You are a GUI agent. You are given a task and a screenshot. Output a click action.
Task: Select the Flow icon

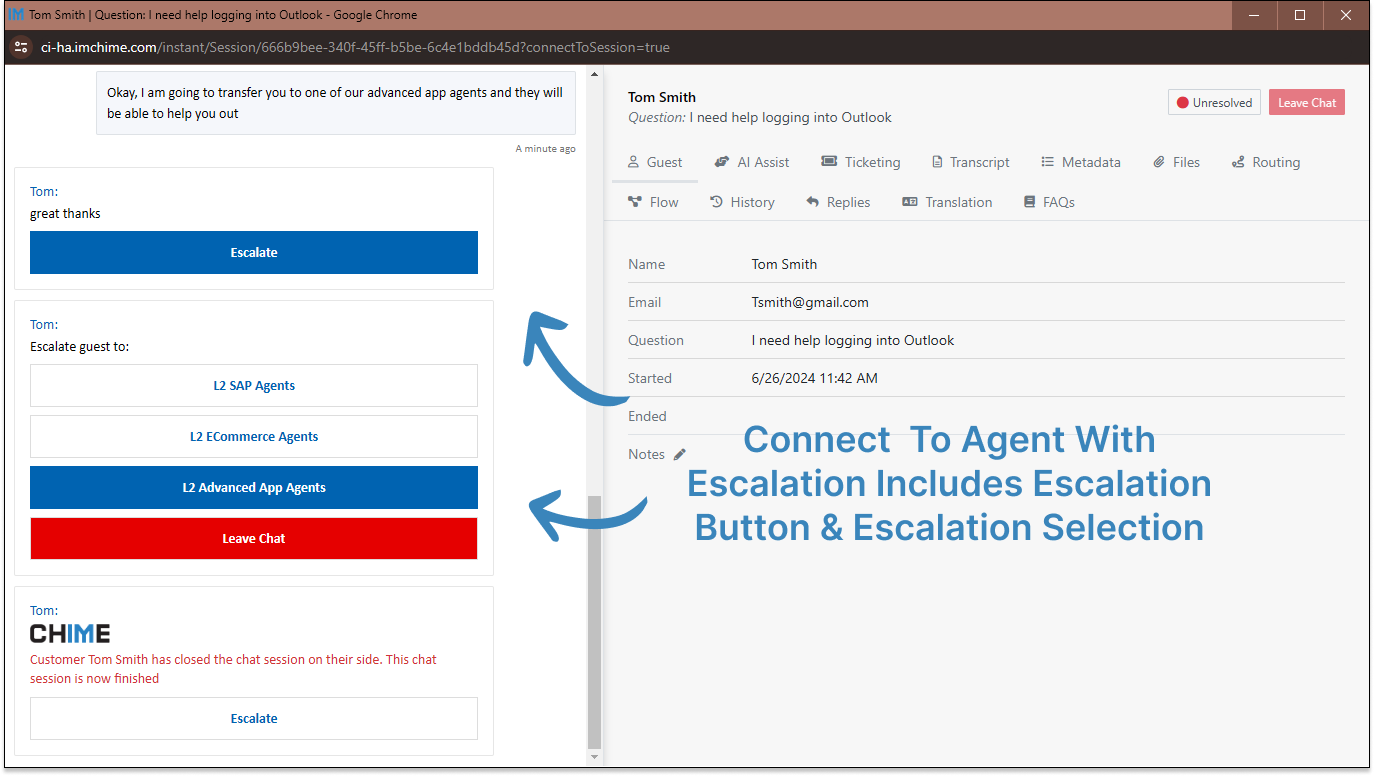[x=637, y=201]
